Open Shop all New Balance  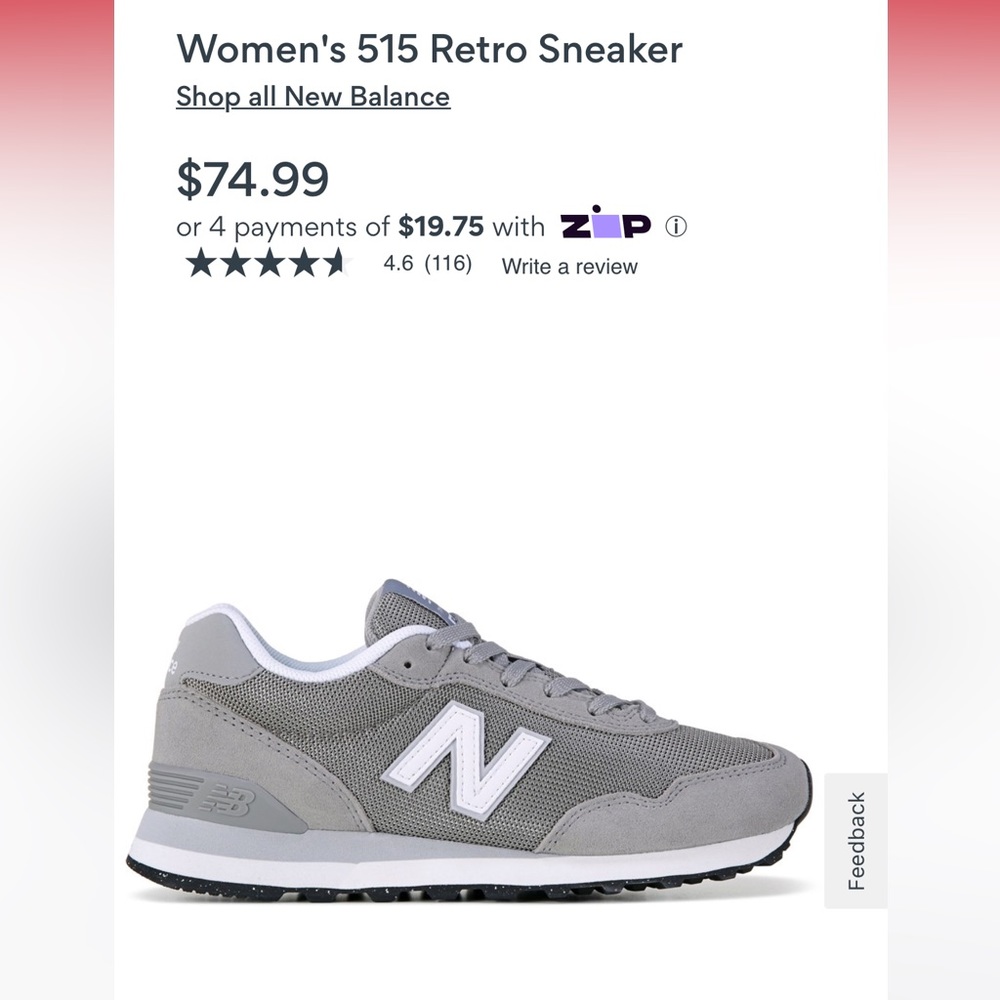coord(312,97)
